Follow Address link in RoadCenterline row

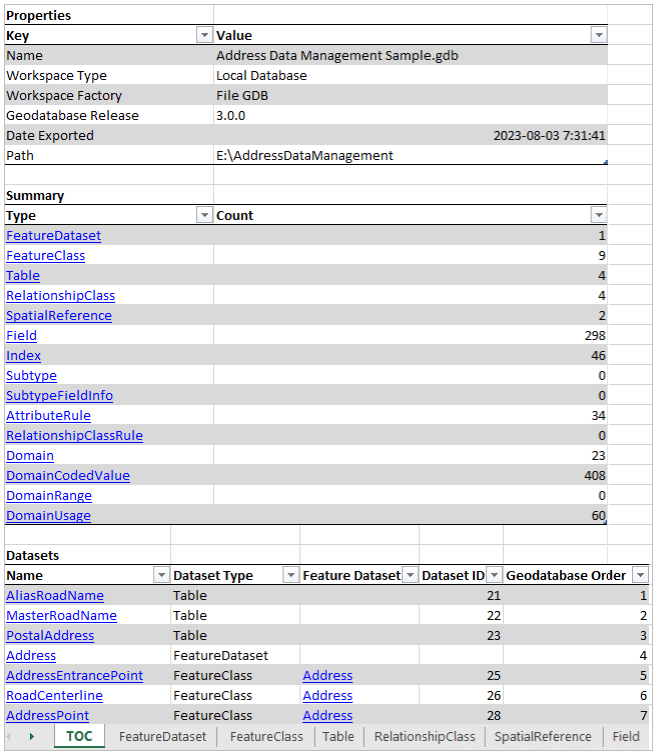point(328,696)
